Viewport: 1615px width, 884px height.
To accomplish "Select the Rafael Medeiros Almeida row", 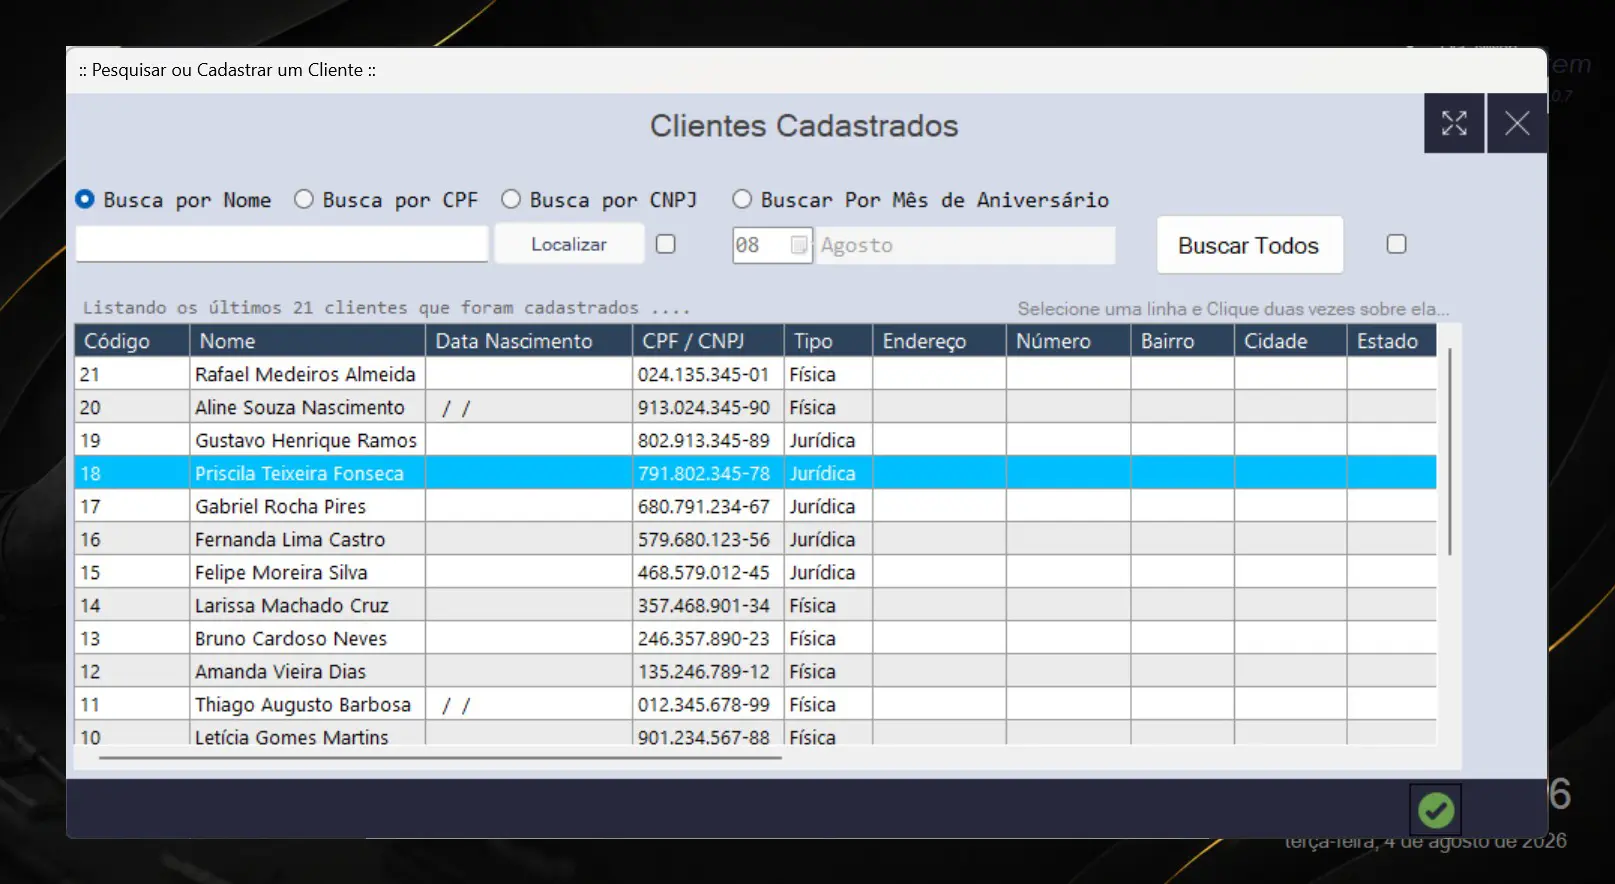I will (x=755, y=374).
